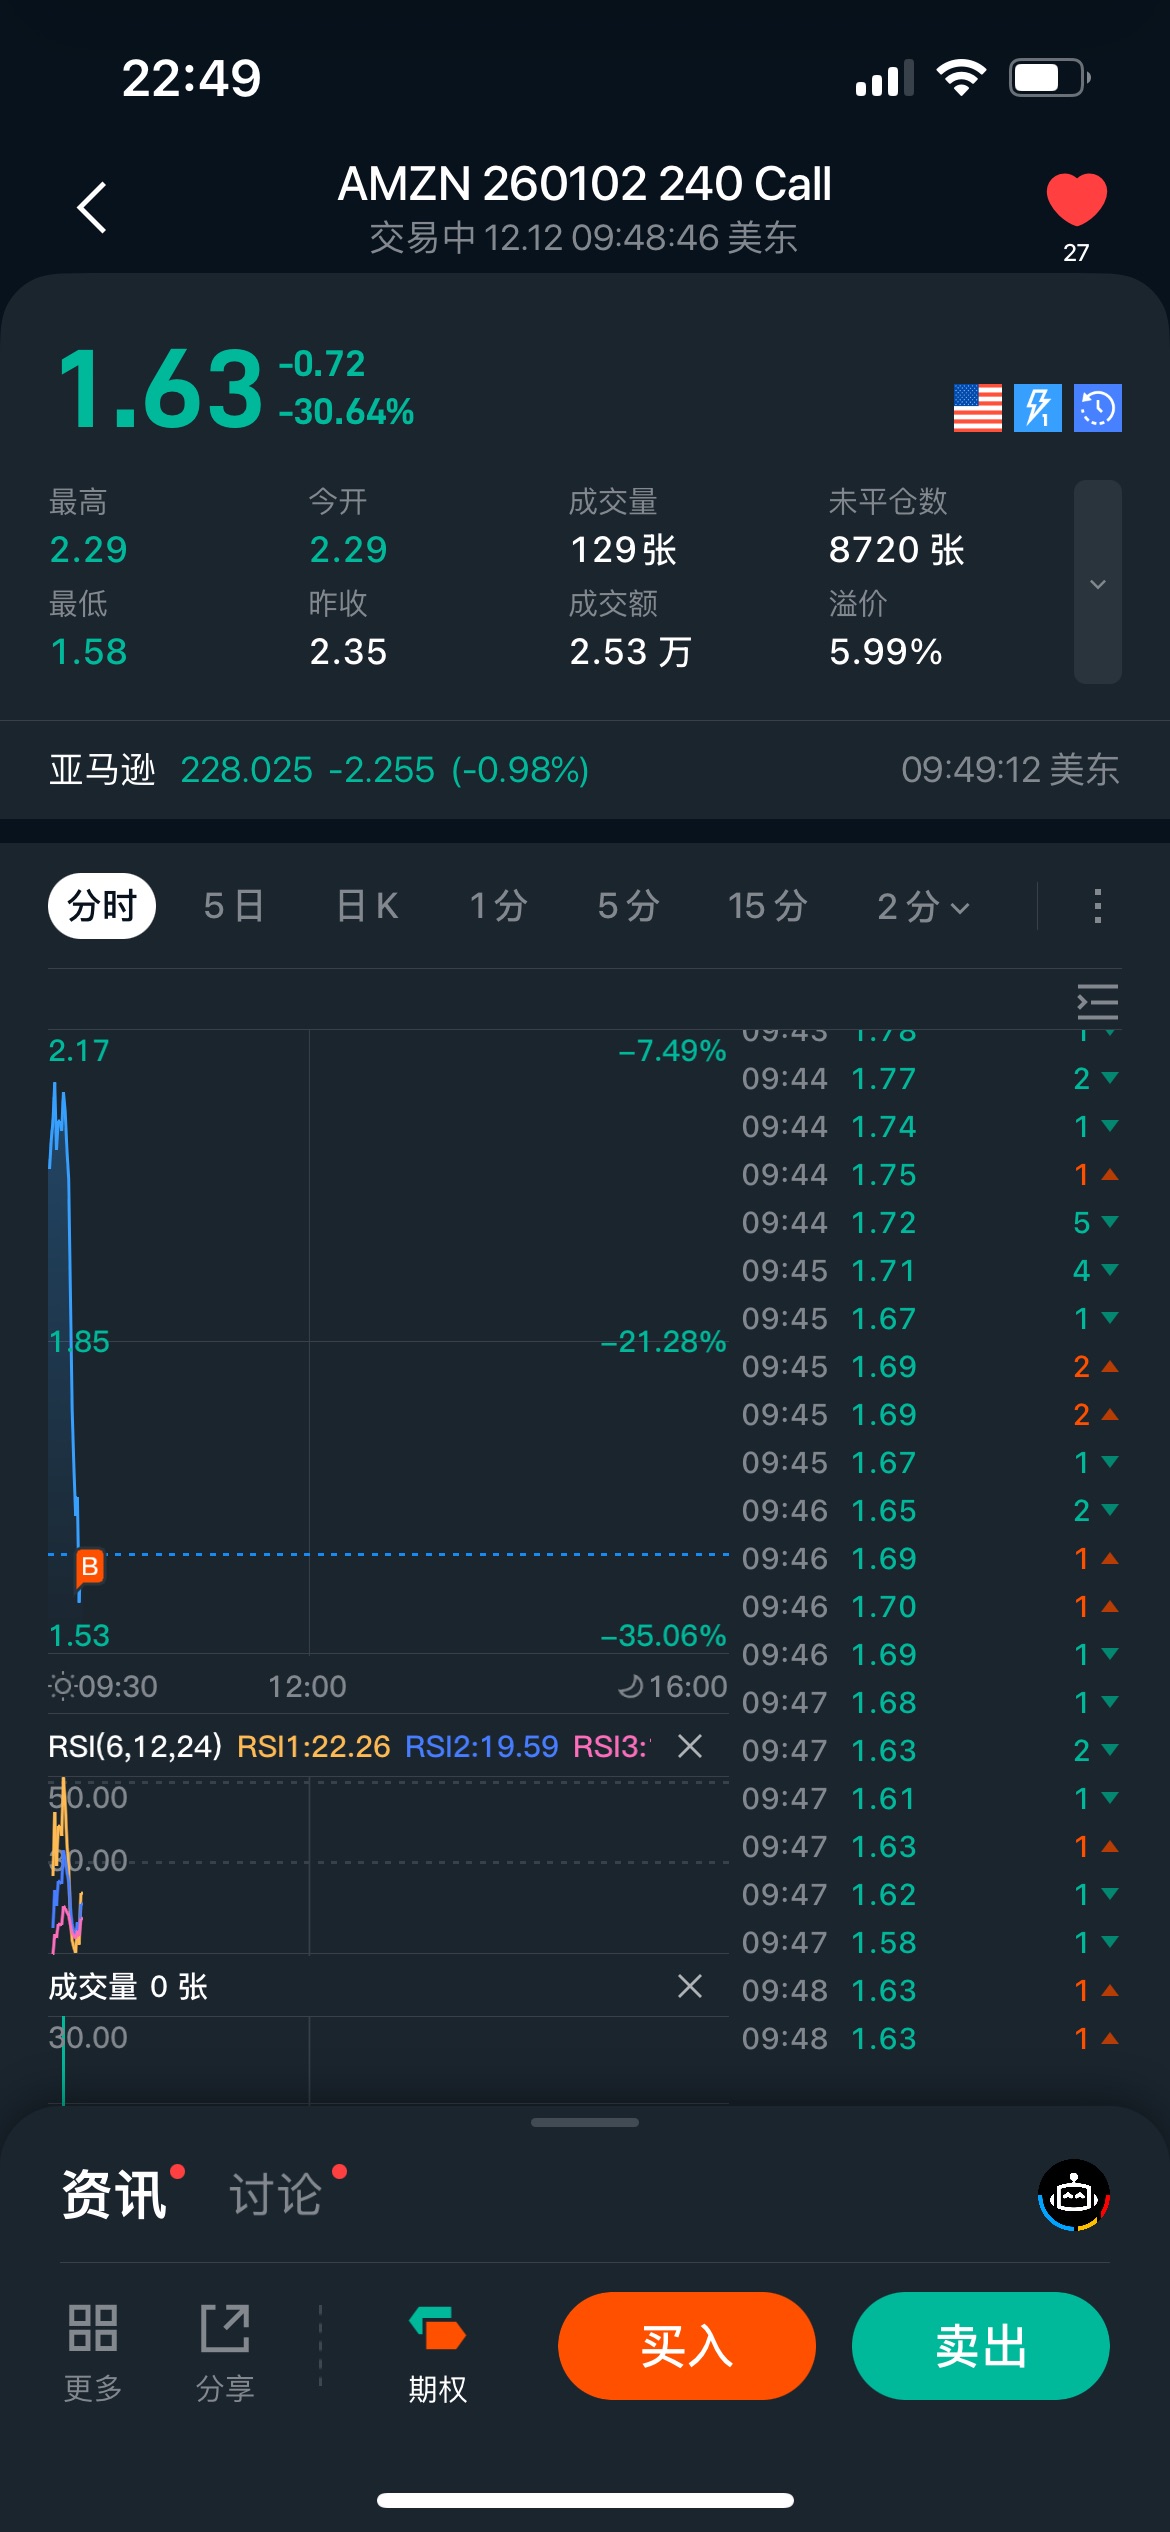Screen dimensions: 1170x2532
Task: Tap the B buy marker on chart
Action: point(90,1566)
